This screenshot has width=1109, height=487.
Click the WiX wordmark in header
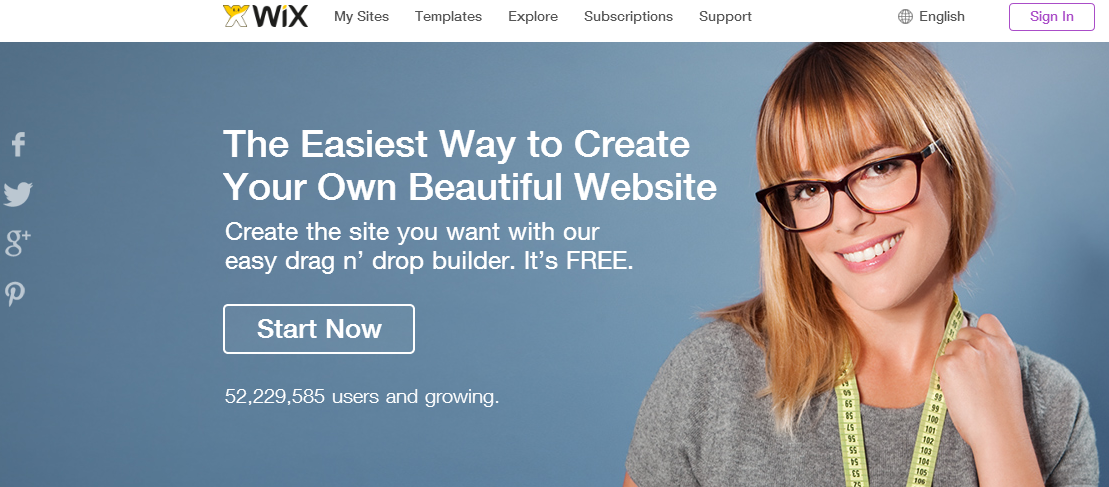point(278,16)
